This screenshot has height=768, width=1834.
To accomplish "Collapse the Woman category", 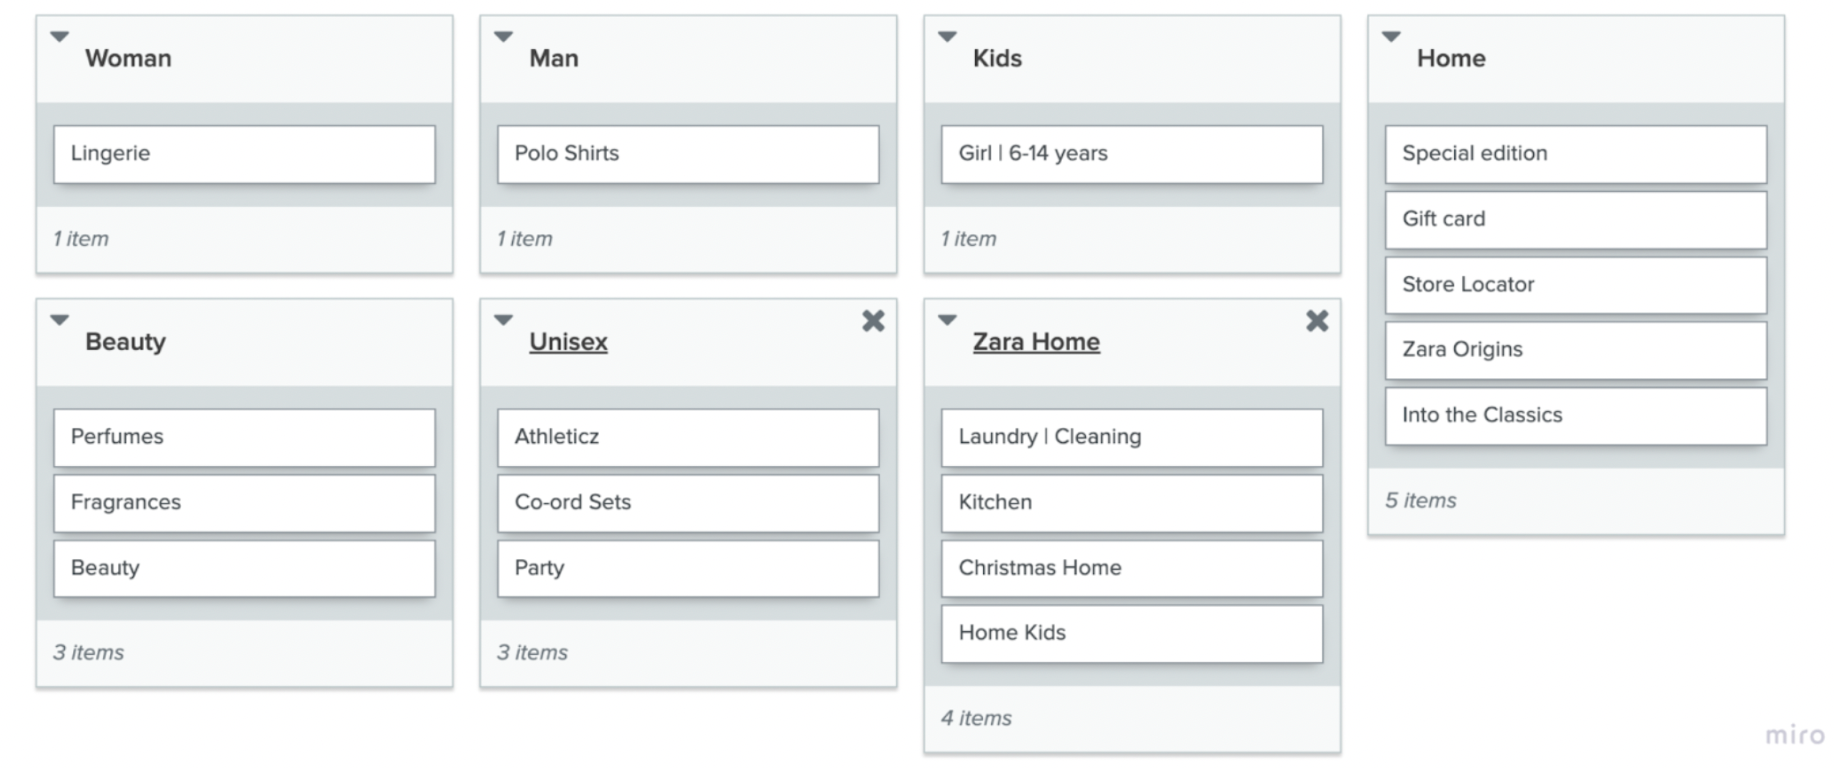I will (x=60, y=37).
